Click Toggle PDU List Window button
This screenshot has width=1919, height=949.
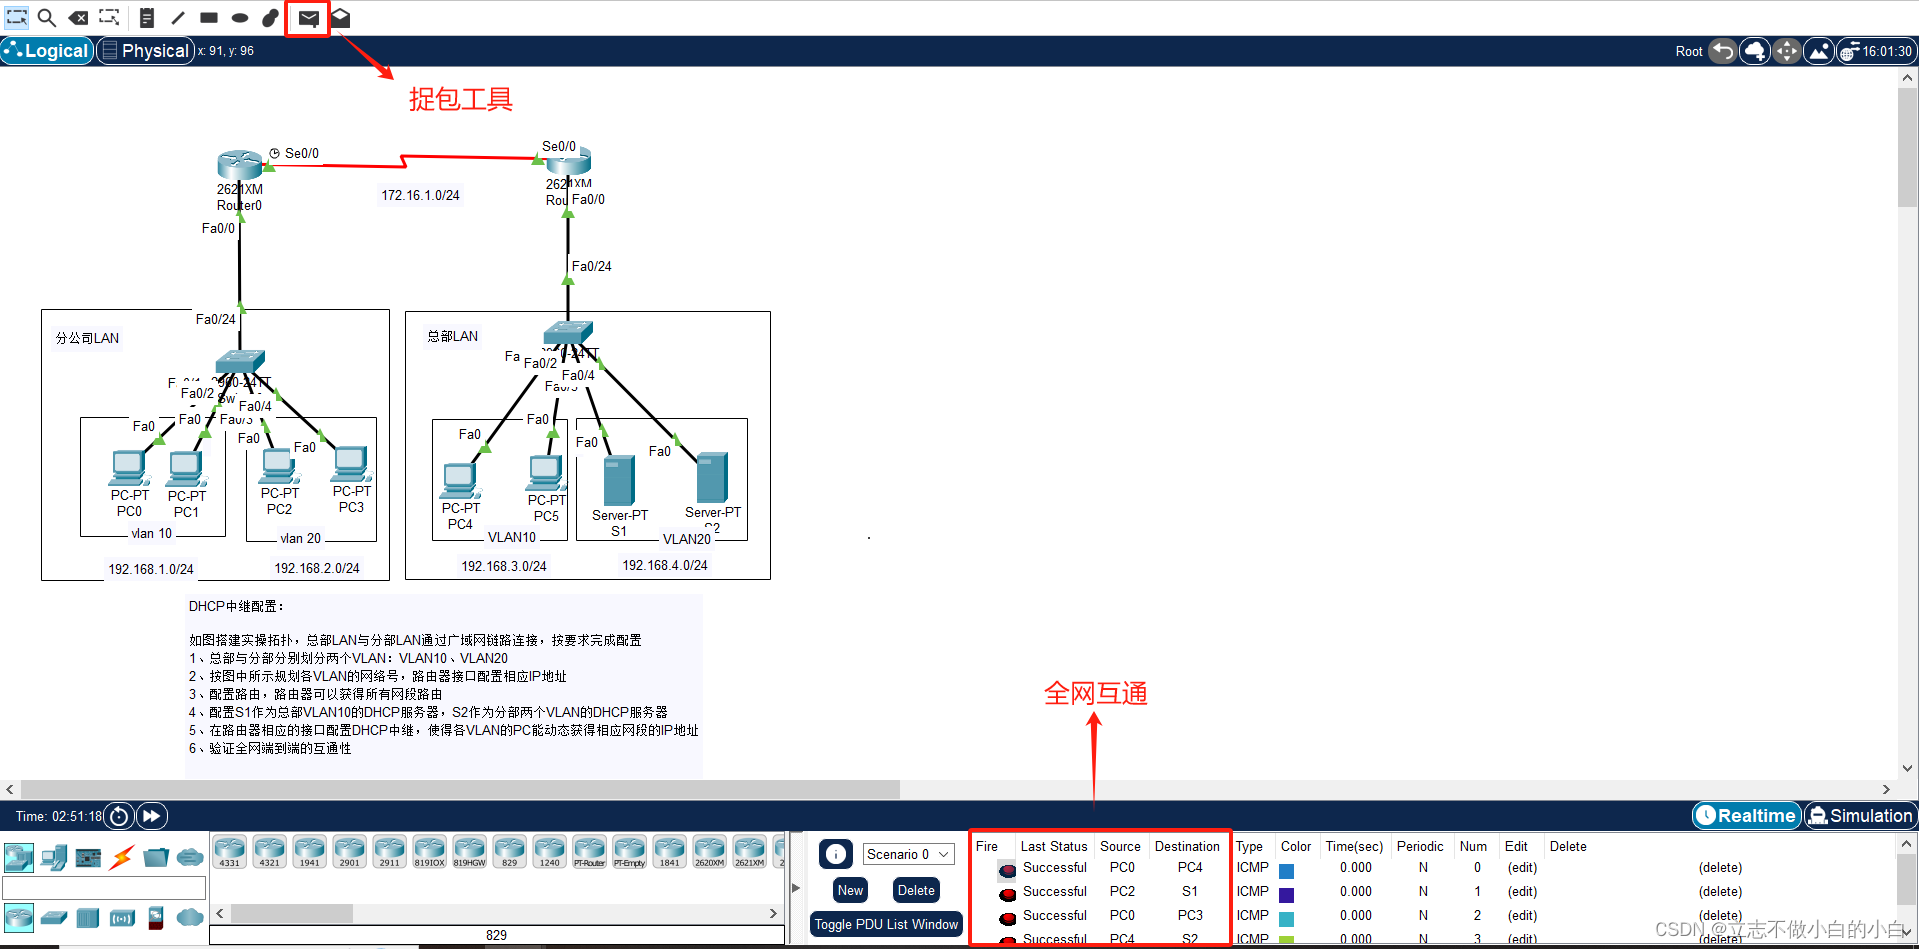click(886, 924)
